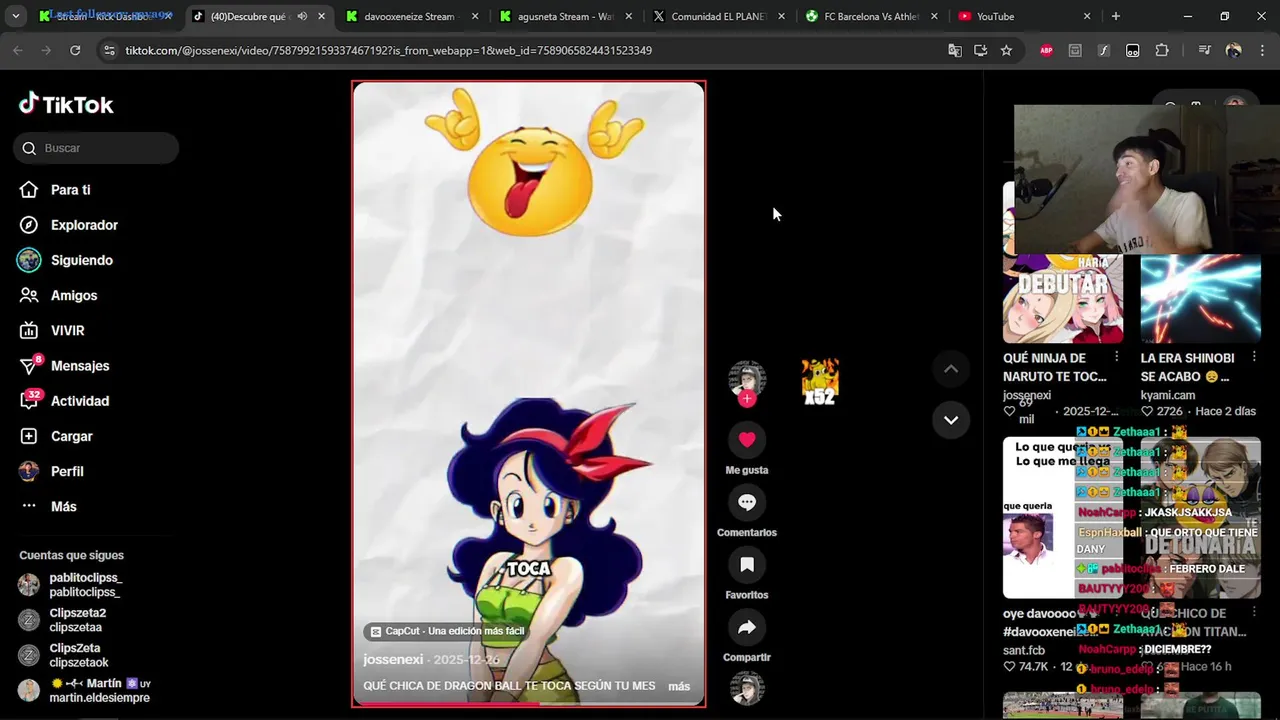Open the Cargar upload page
The width and height of the screenshot is (1280, 720).
point(71,436)
